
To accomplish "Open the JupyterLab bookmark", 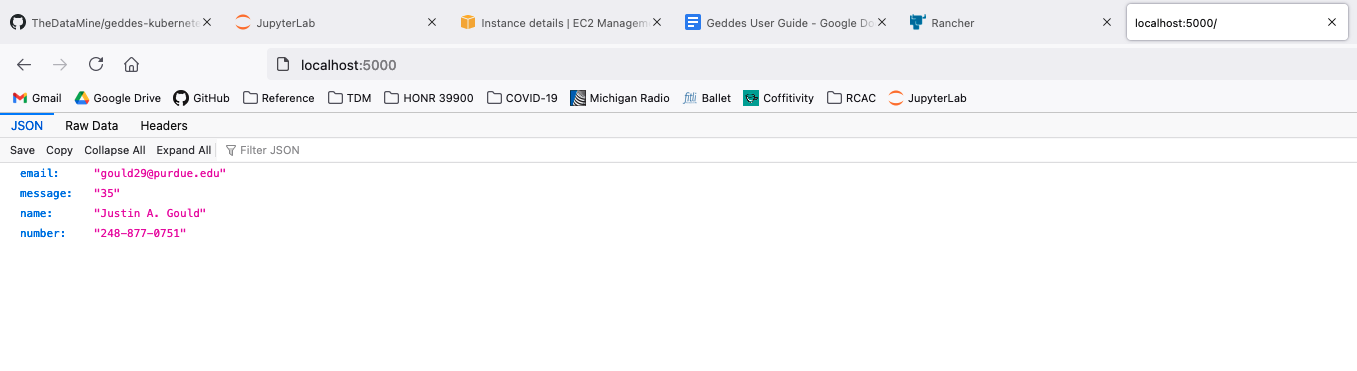I will pos(927,98).
